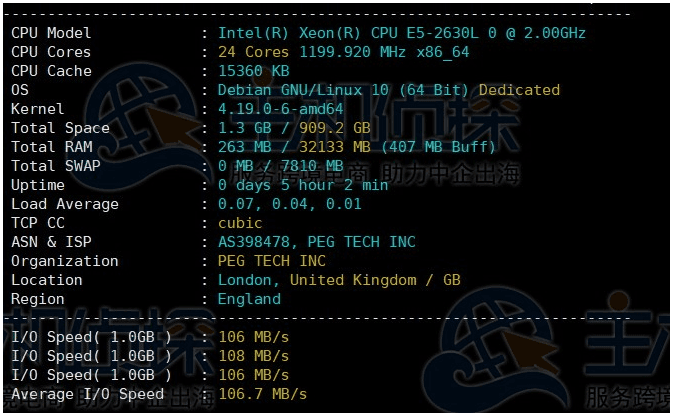674x415 pixels.
Task: Click the Region value "England"
Action: (249, 299)
